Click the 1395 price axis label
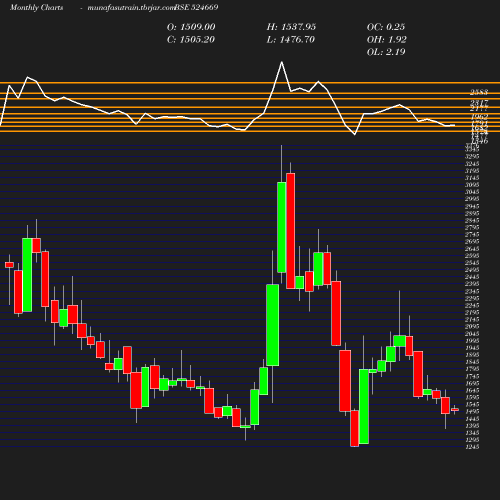The height and width of the screenshot is (500, 500). point(472,426)
